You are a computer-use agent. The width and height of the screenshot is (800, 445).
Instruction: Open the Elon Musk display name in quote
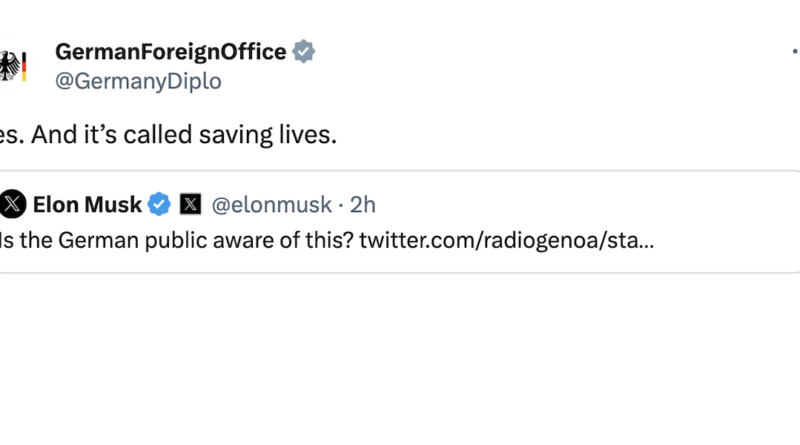tap(87, 205)
